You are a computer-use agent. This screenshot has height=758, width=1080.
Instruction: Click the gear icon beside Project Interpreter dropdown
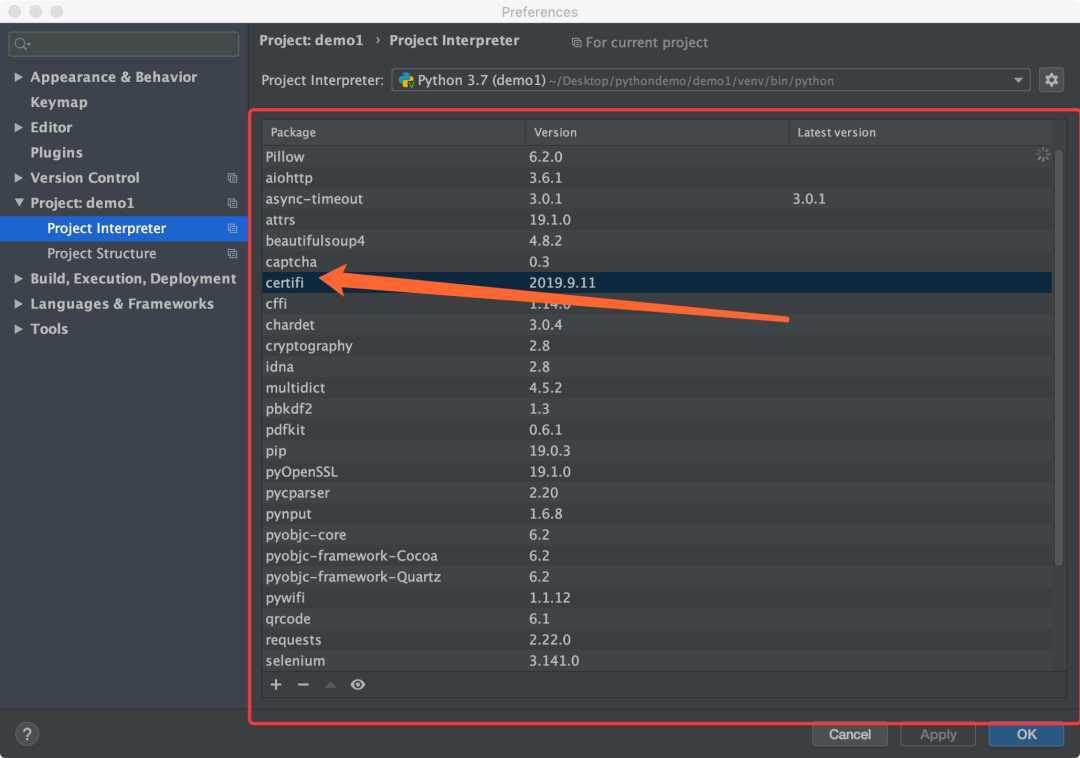[1051, 80]
